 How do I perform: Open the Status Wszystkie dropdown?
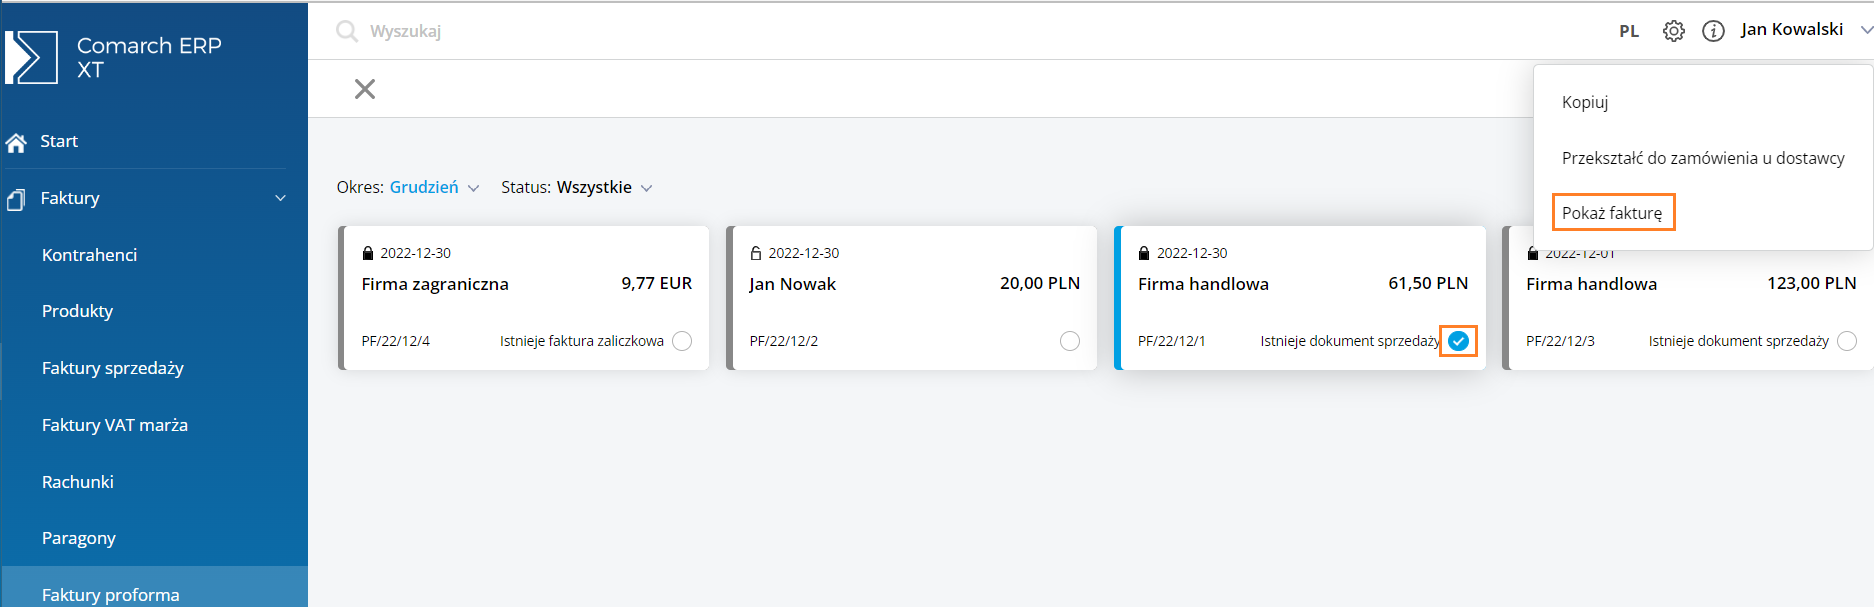604,187
